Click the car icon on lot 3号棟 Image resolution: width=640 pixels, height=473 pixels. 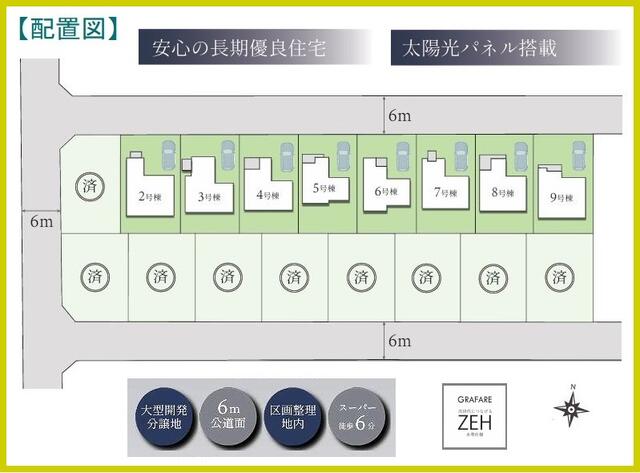pyautogui.click(x=228, y=155)
